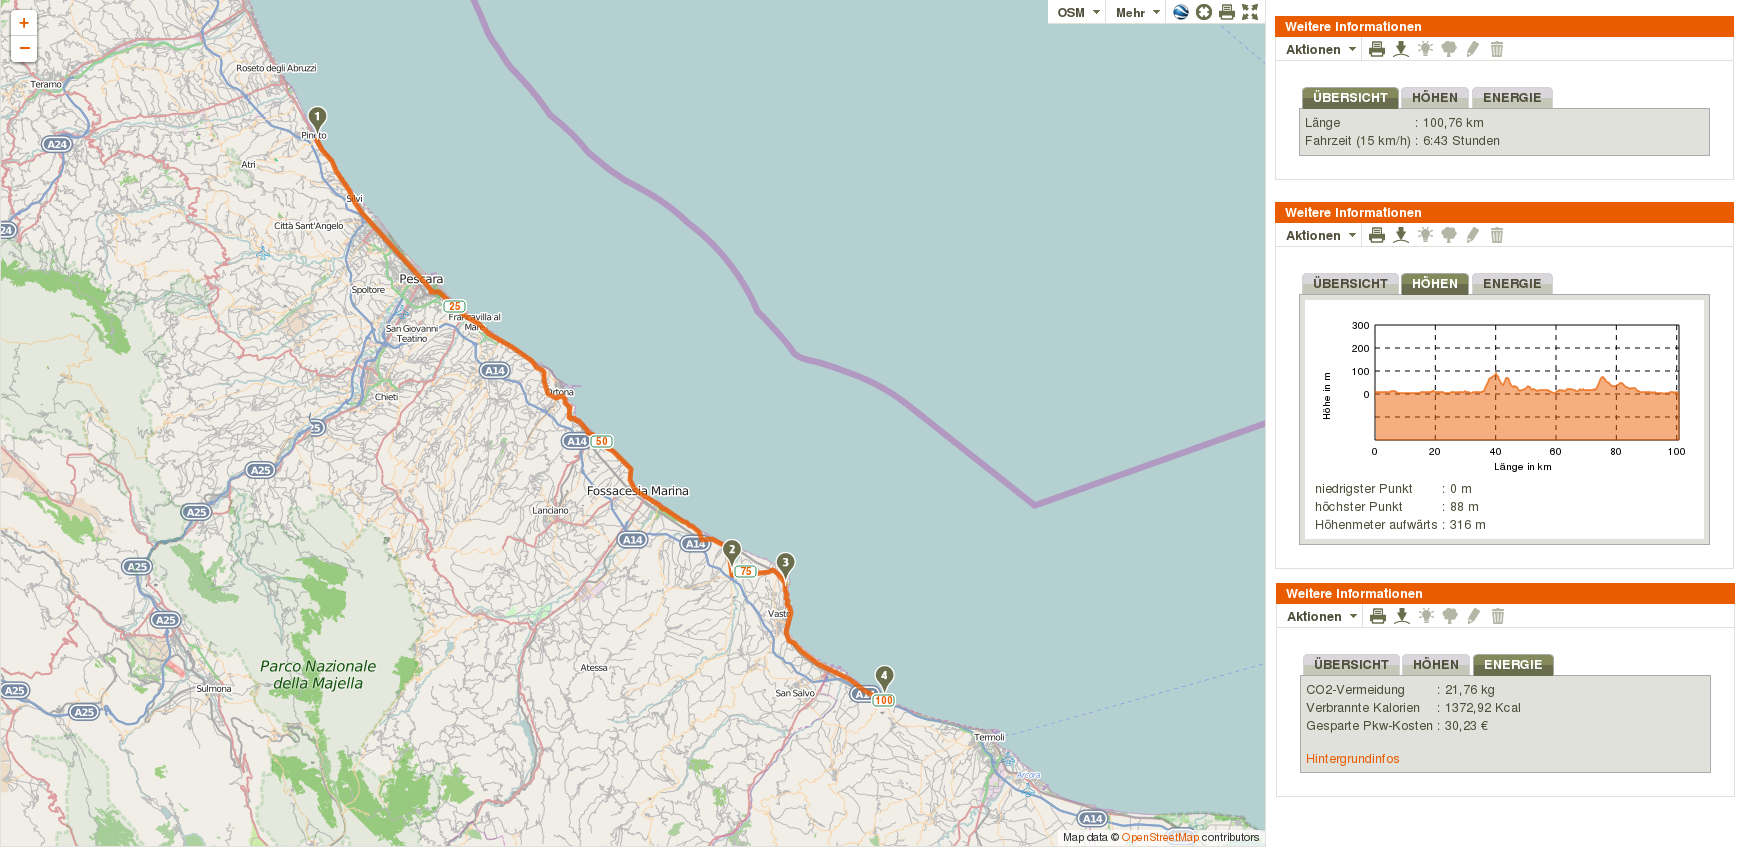Click the 75 km distance marker on route
1738x848 pixels.
tap(745, 572)
